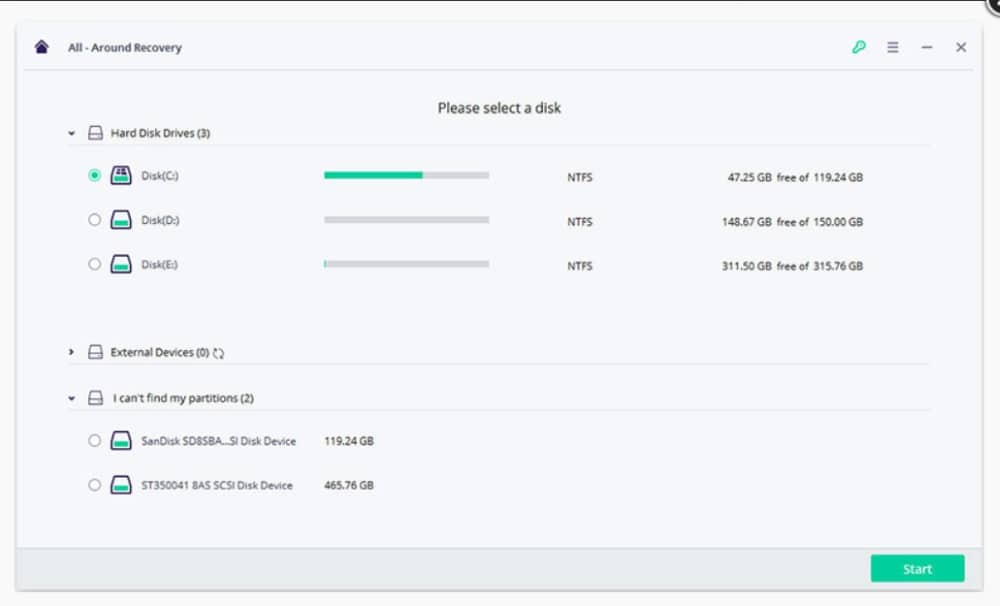Click the Disk(E:) drive icon

[121, 265]
